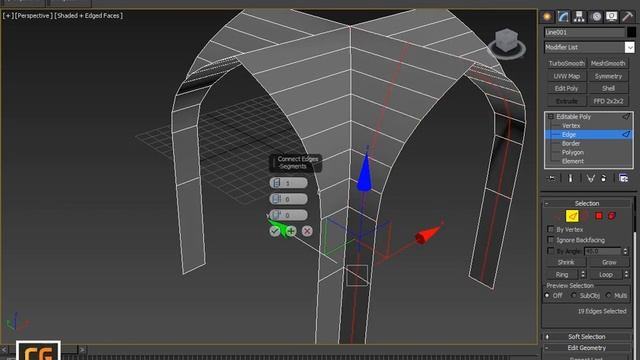This screenshot has height=360, width=640.
Task: Select yellow Edge sub-object icon
Action: tap(572, 216)
